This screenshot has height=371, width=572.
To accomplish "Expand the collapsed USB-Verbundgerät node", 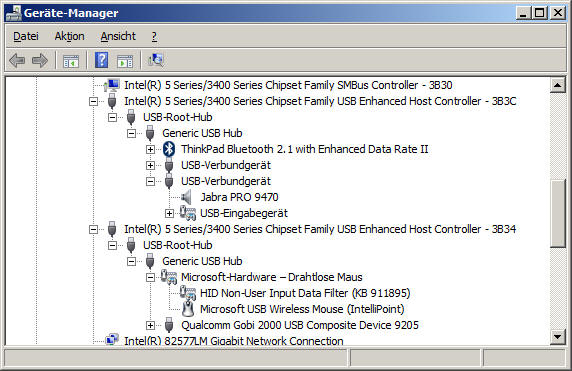I will [150, 166].
